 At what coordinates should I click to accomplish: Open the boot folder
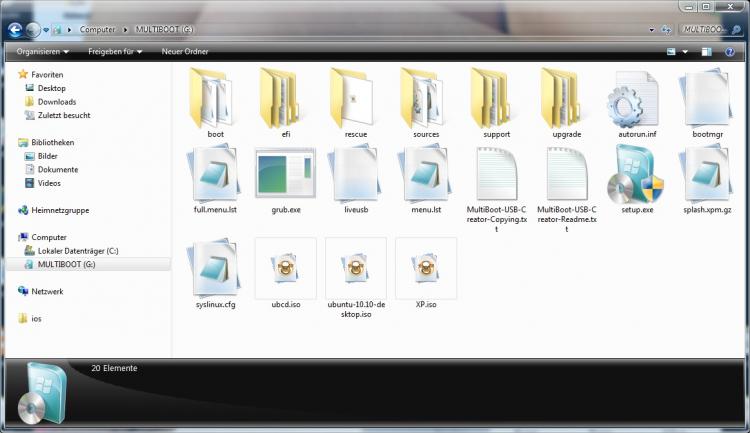[215, 101]
